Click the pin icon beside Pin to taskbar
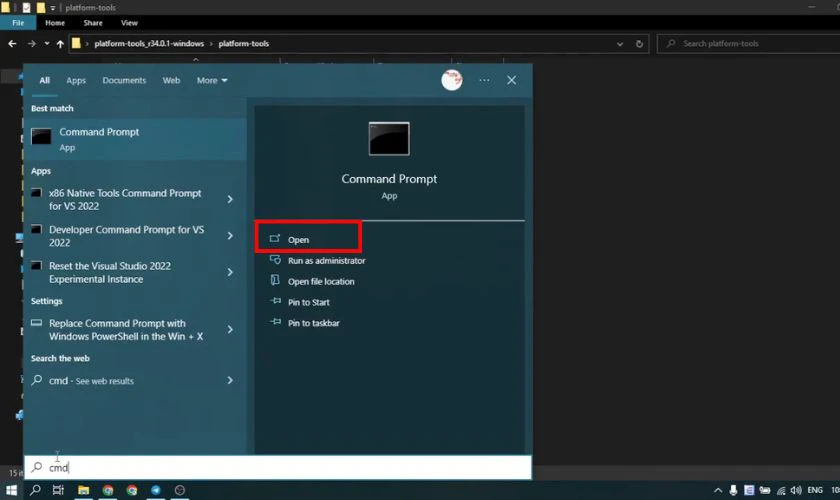Image resolution: width=840 pixels, height=500 pixels. pyautogui.click(x=275, y=322)
